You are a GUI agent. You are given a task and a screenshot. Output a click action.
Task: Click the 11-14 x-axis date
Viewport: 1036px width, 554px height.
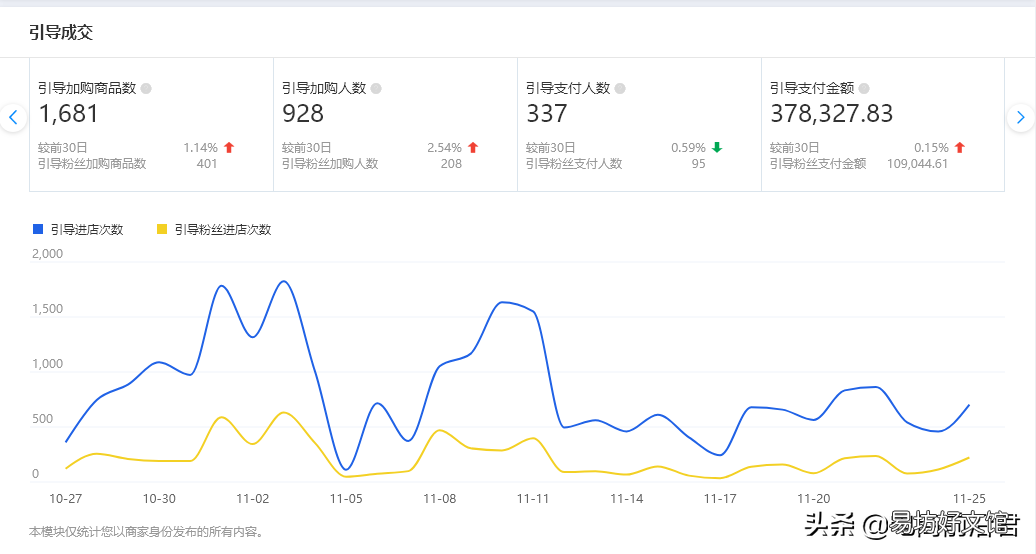626,499
